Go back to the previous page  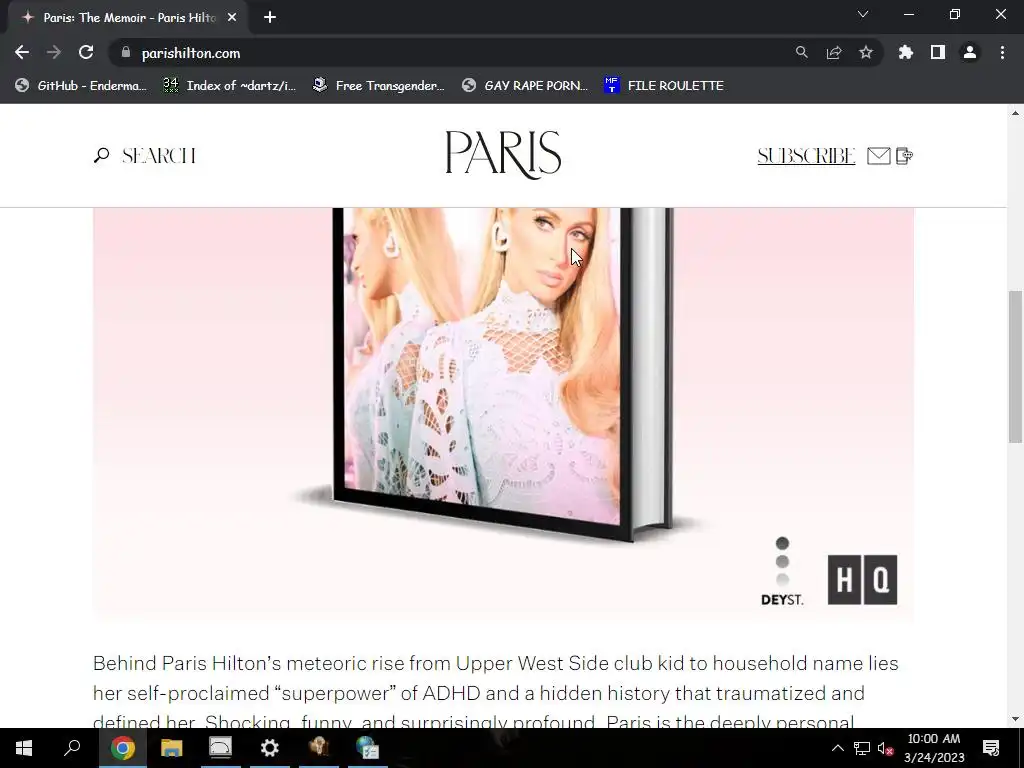(22, 52)
